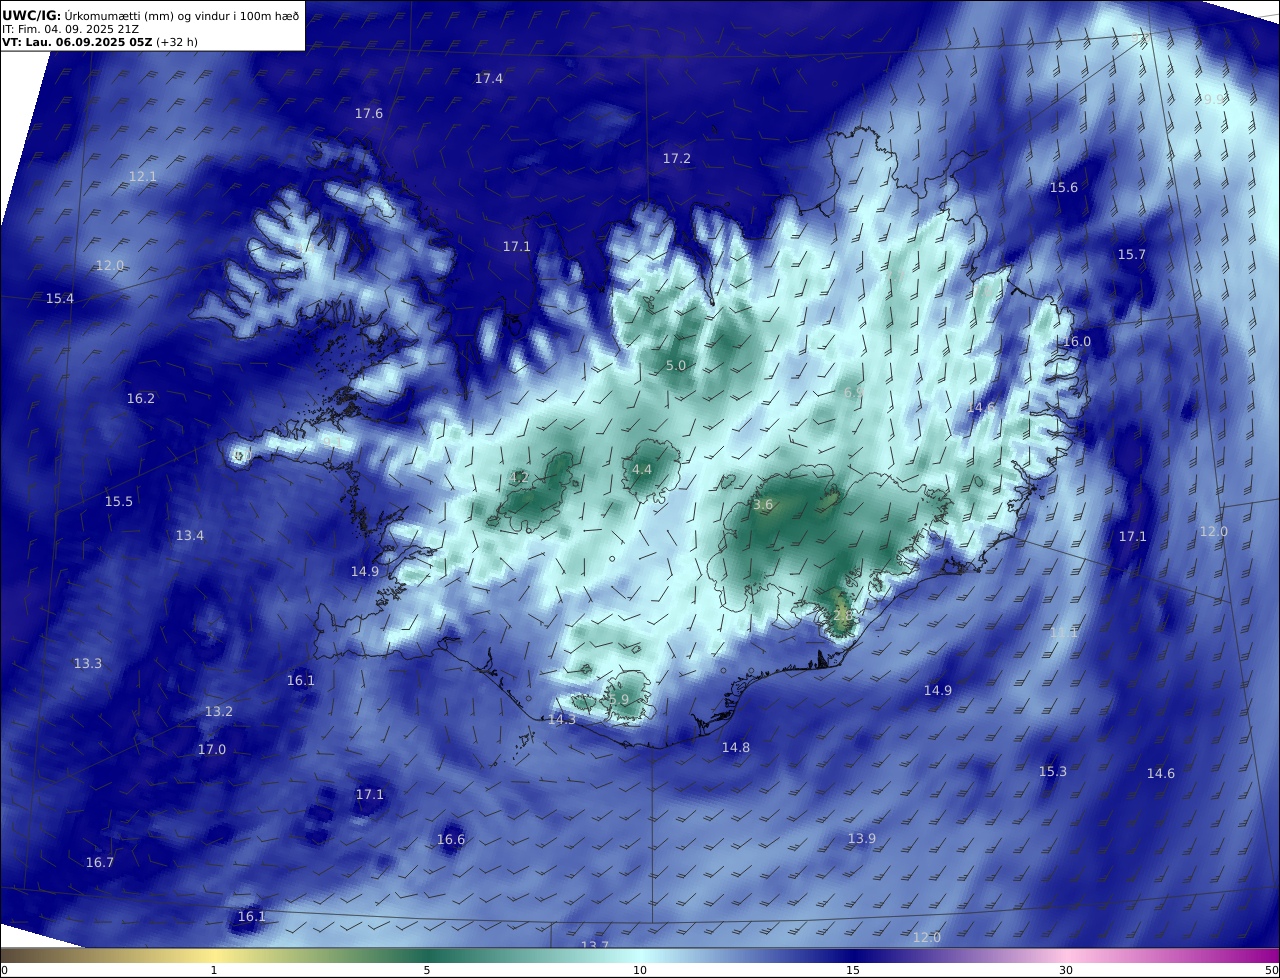Select the 15.7 value label
This screenshot has height=978, width=1280.
point(1132,255)
